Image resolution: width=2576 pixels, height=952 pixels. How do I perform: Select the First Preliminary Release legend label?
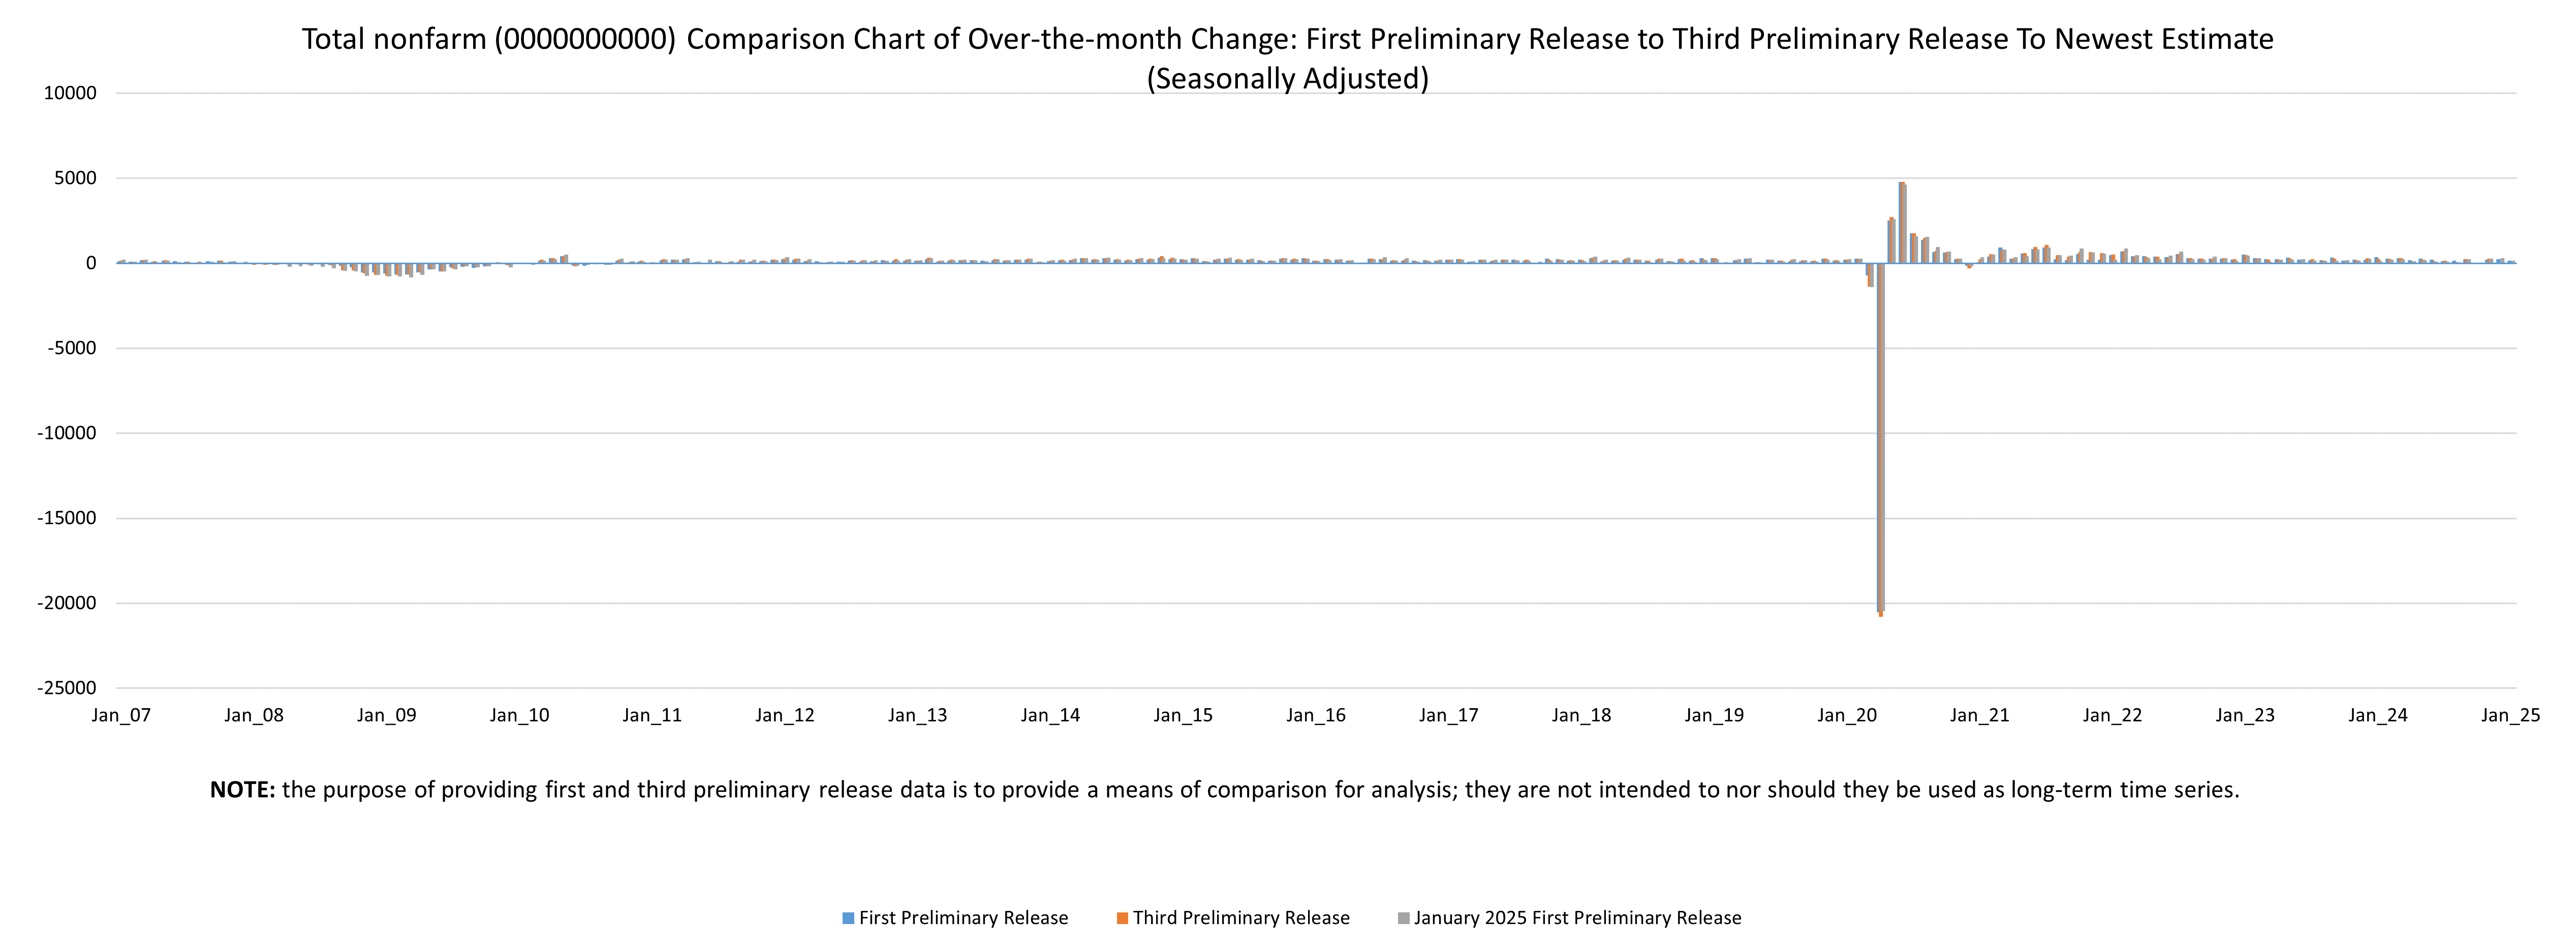[x=963, y=918]
